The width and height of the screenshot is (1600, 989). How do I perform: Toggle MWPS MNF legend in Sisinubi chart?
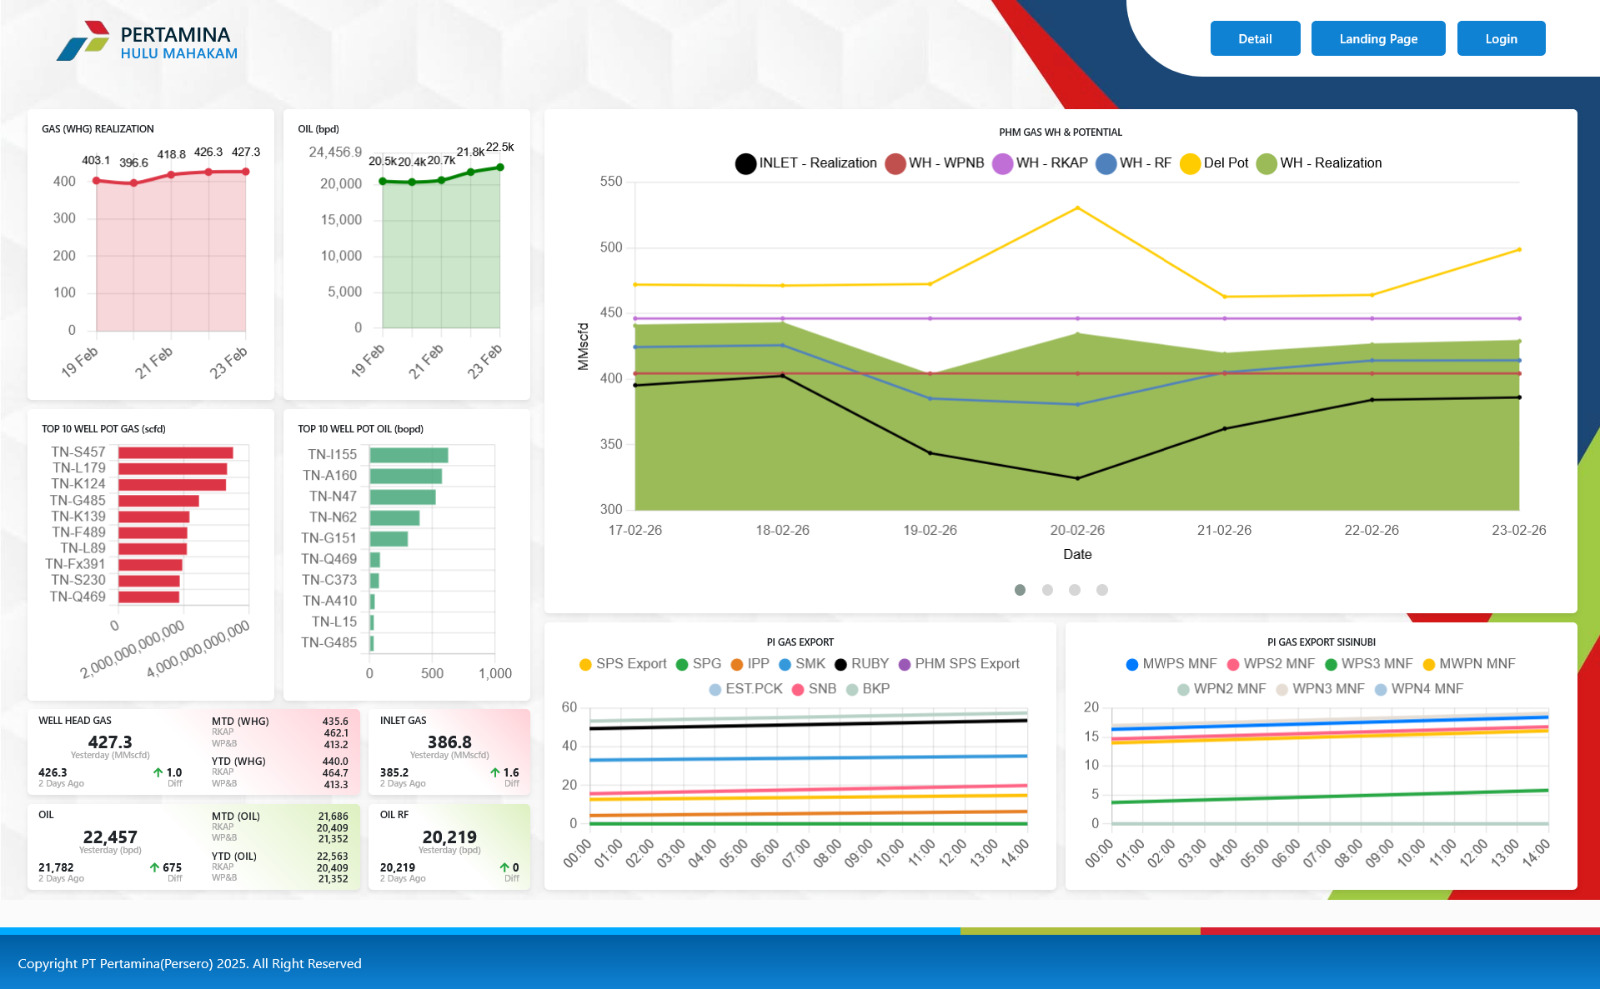(x=1171, y=664)
